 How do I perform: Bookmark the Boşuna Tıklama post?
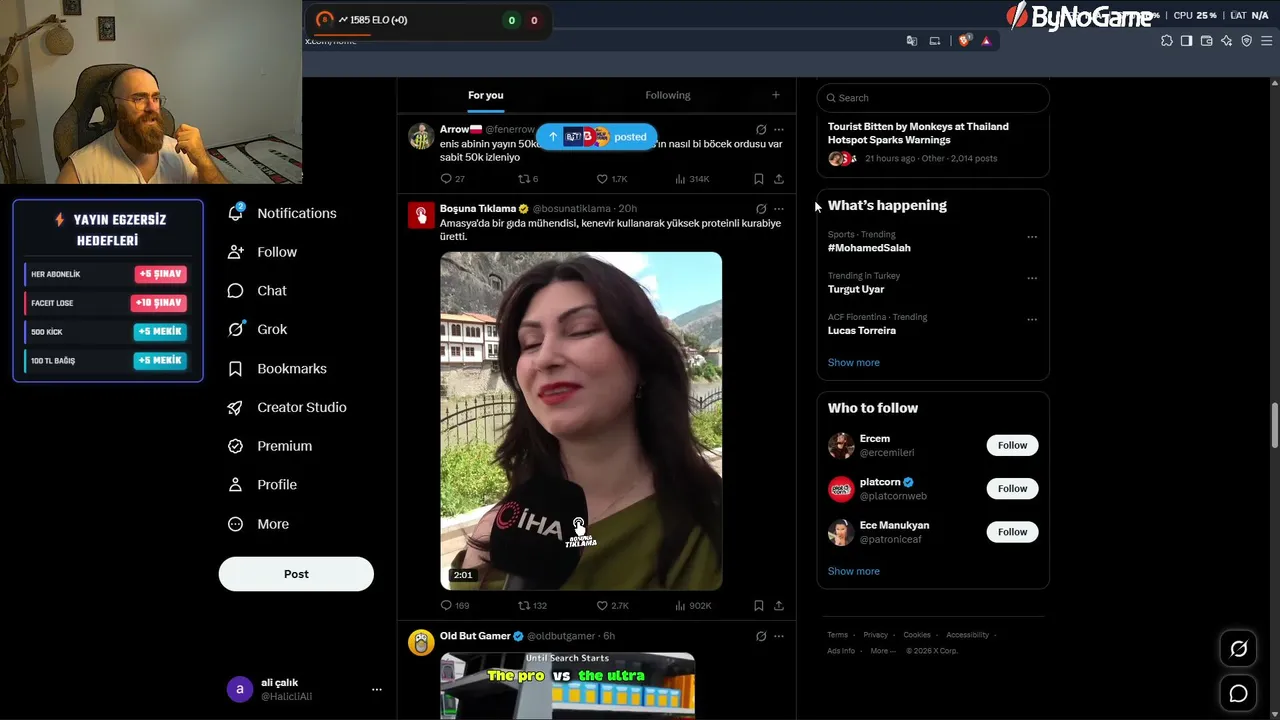(759, 605)
